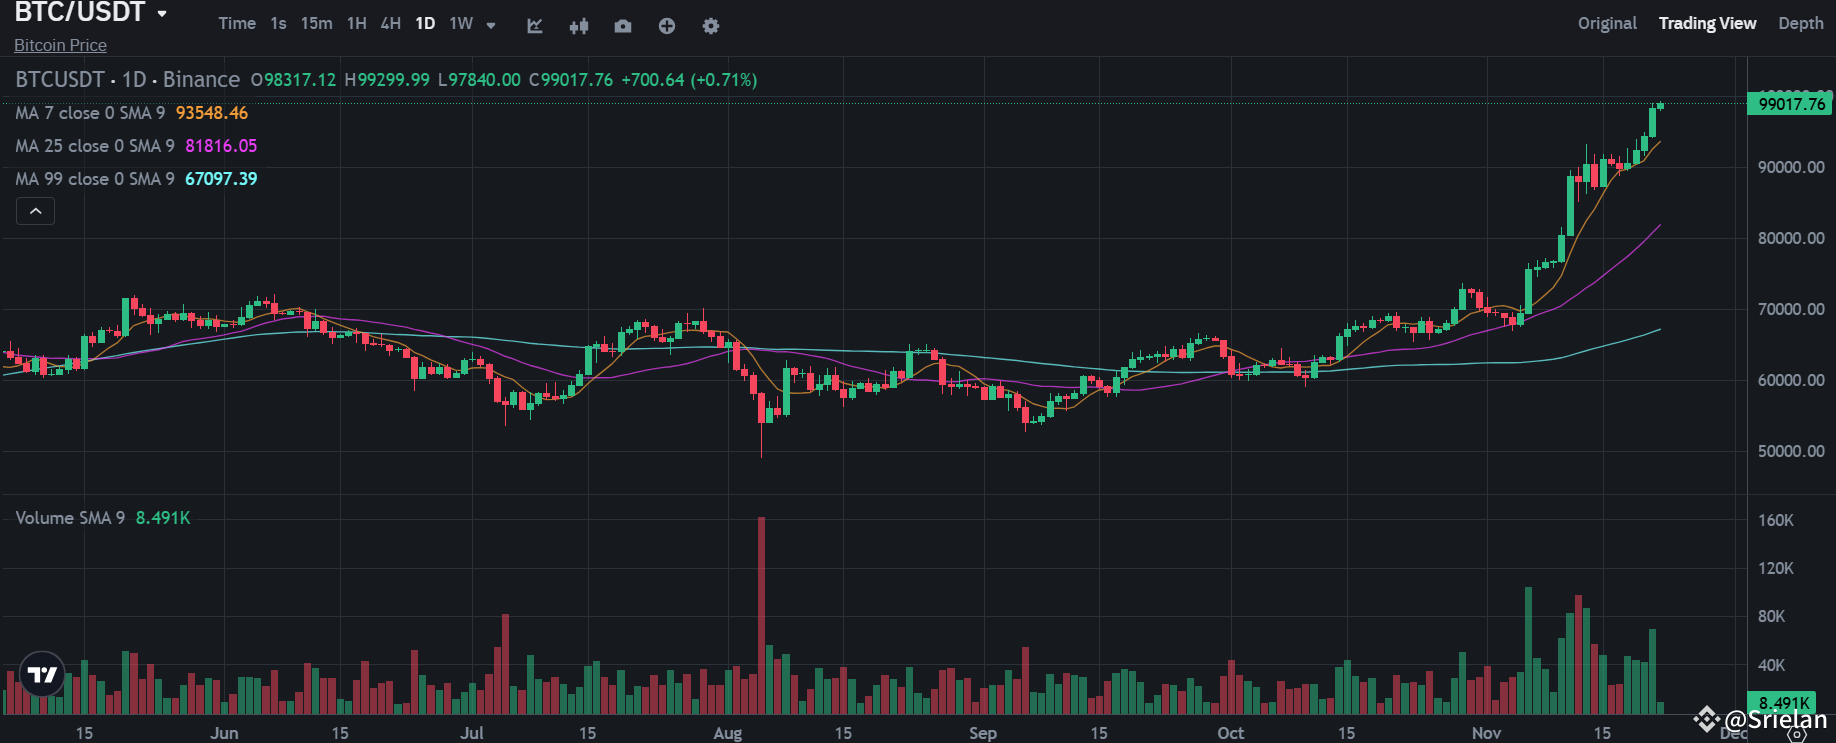Screen dimensions: 1836x743
Task: Click the 90000.00 price axis label
Action: (x=1791, y=167)
